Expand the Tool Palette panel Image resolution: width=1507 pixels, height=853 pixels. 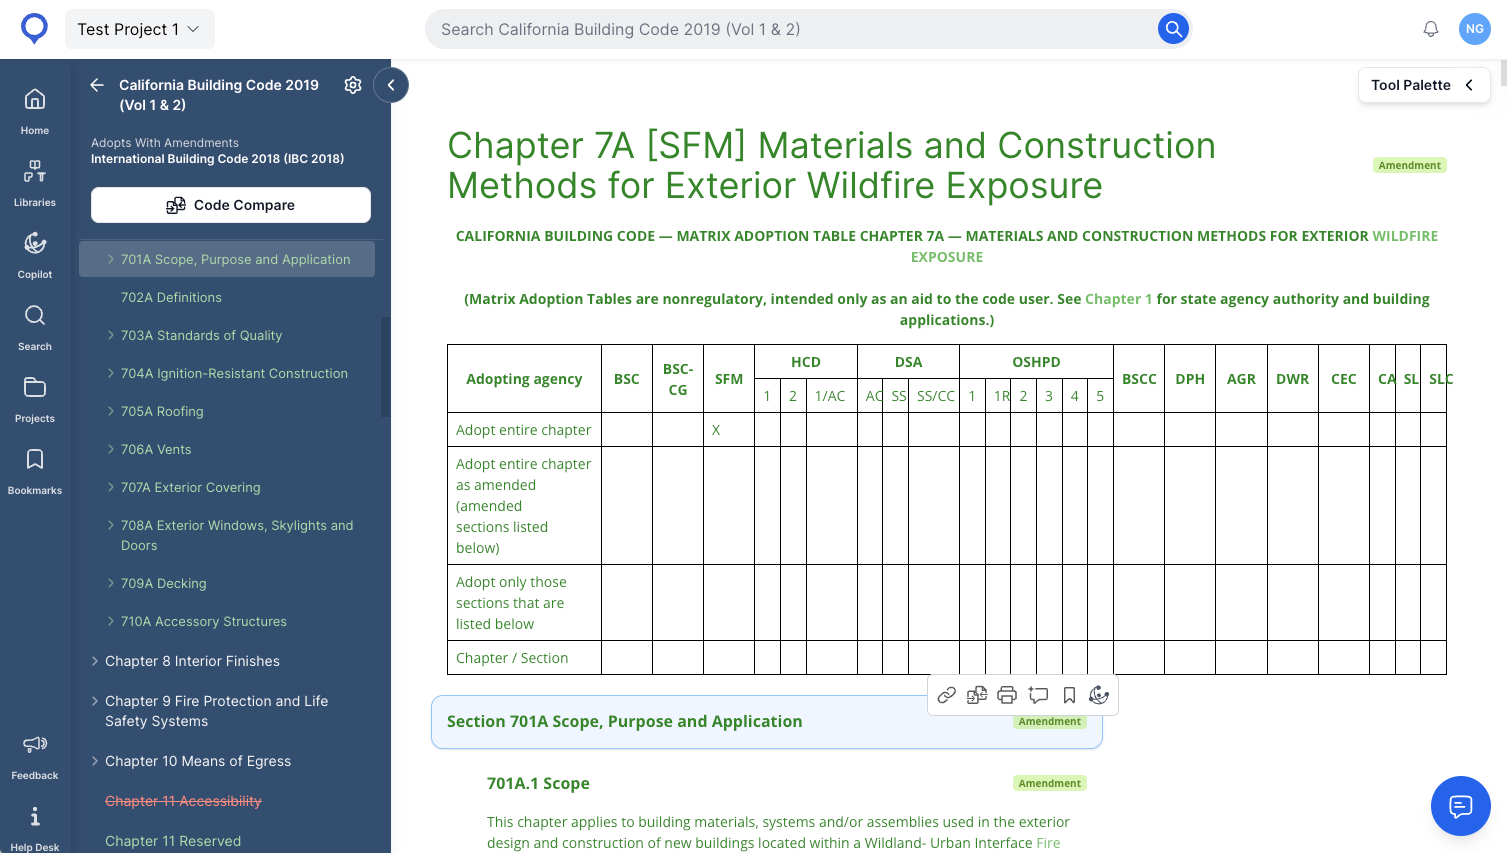[1424, 85]
